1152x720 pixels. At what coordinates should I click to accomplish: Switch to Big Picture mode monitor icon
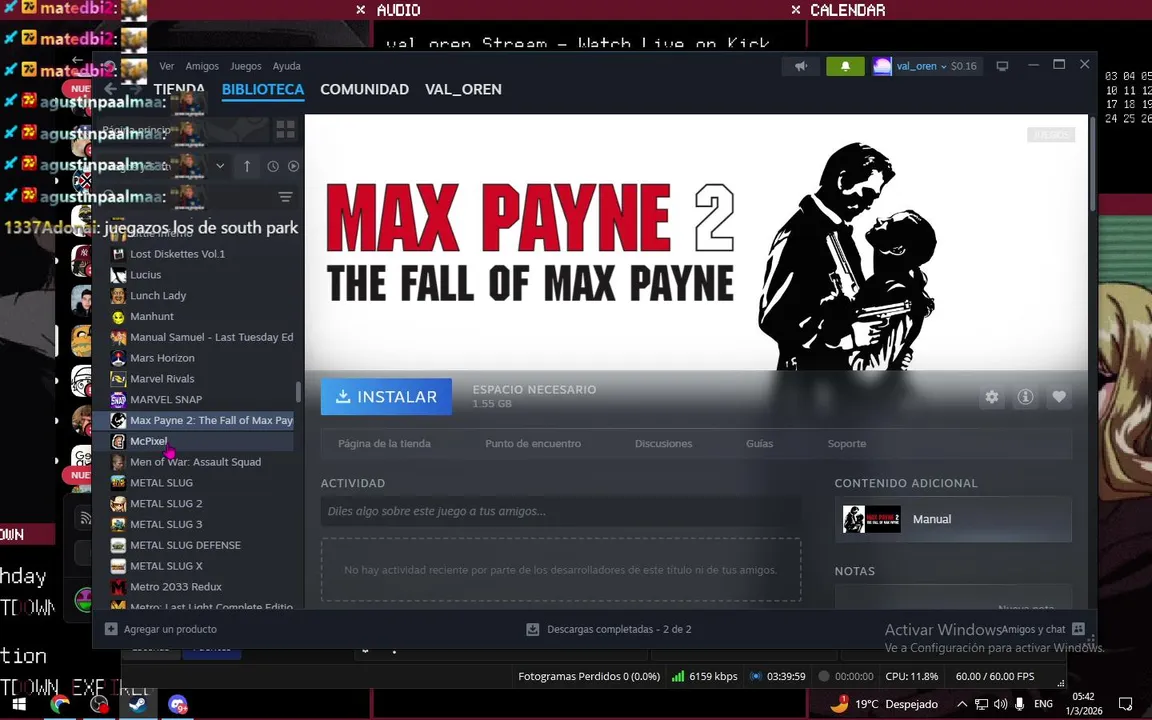click(1002, 66)
